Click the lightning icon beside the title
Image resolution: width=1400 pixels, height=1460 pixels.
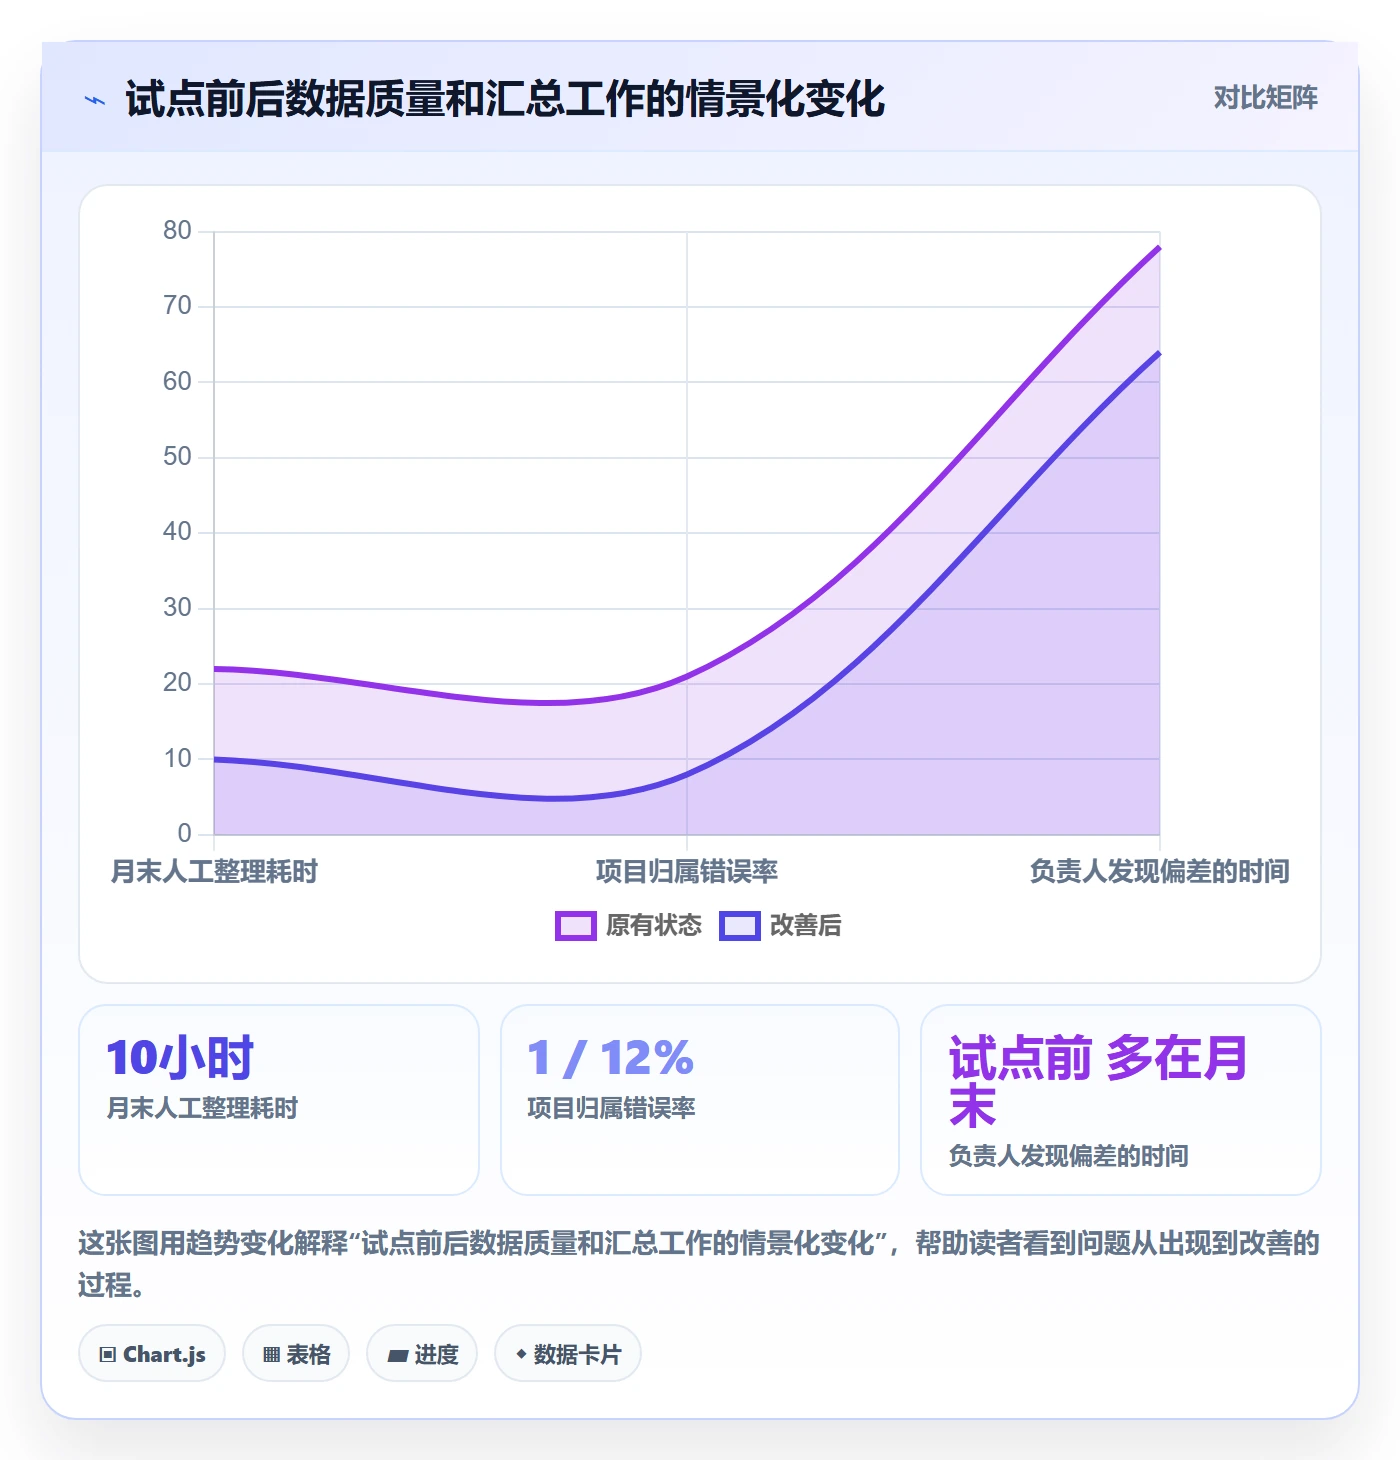(x=95, y=100)
